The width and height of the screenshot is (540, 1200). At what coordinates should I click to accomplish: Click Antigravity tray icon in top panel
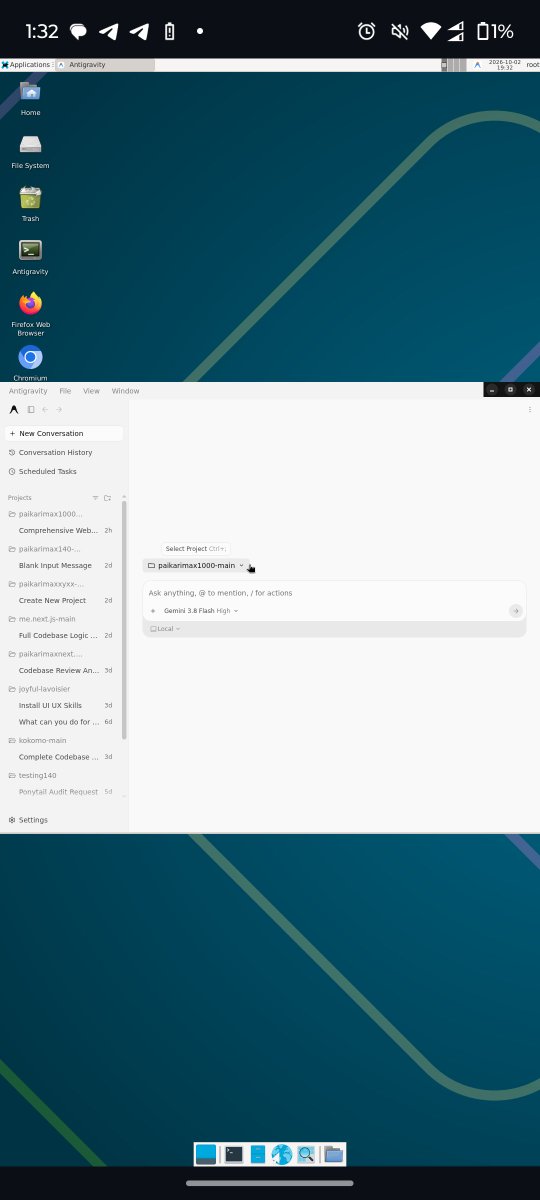477,64
